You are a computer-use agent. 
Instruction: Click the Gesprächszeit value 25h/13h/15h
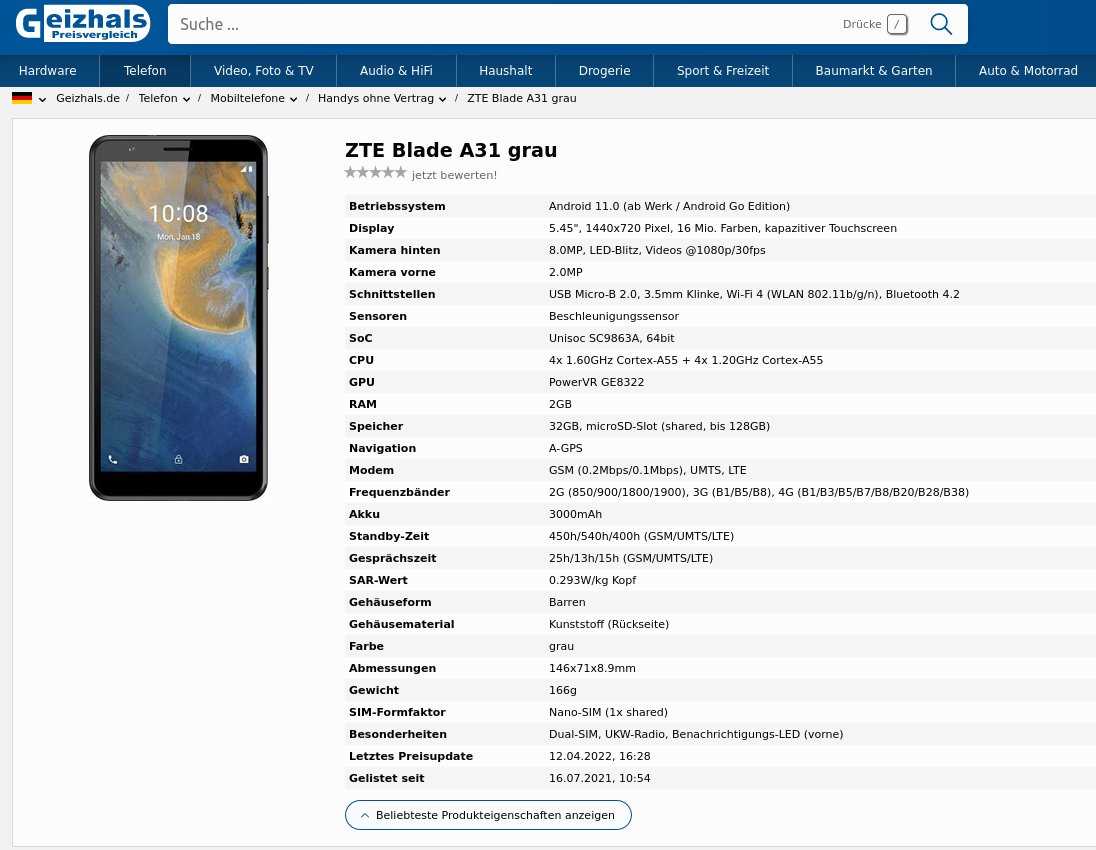coord(630,559)
